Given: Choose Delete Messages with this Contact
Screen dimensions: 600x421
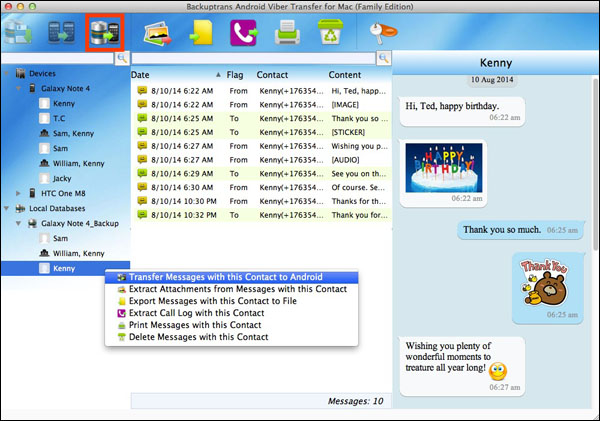Looking at the screenshot, I should [x=232, y=337].
